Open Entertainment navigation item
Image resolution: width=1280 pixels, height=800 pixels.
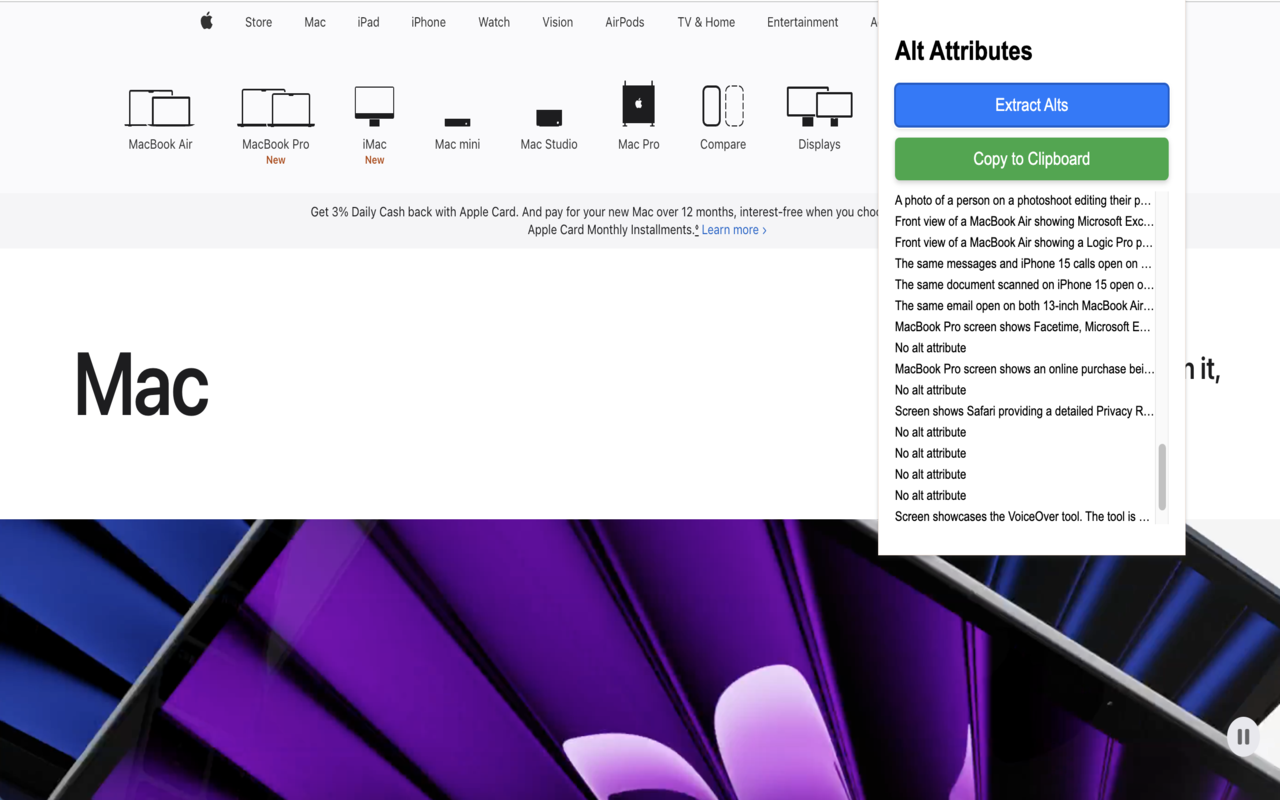[803, 22]
